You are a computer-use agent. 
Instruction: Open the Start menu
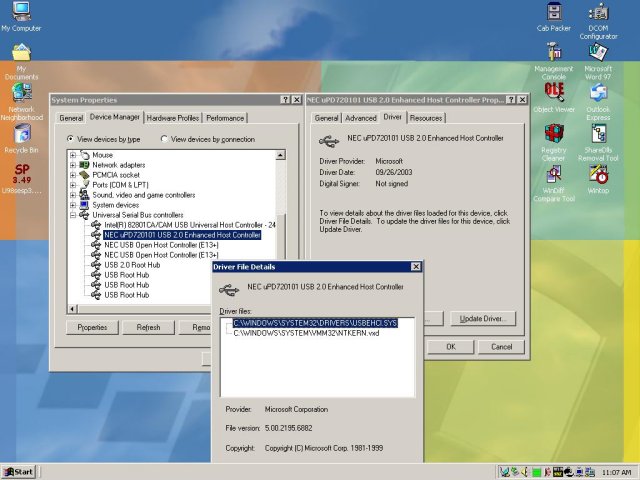(19, 472)
